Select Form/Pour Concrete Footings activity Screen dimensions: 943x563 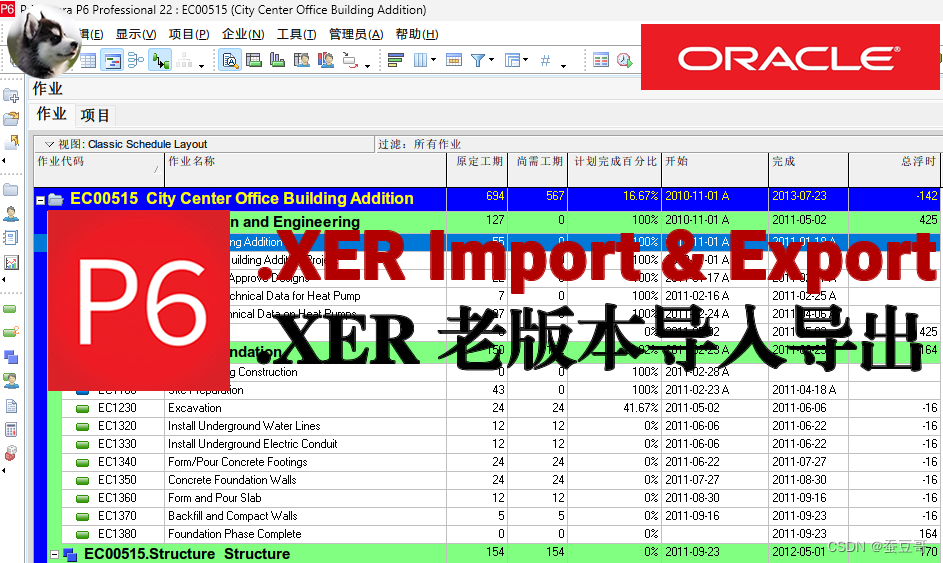238,462
